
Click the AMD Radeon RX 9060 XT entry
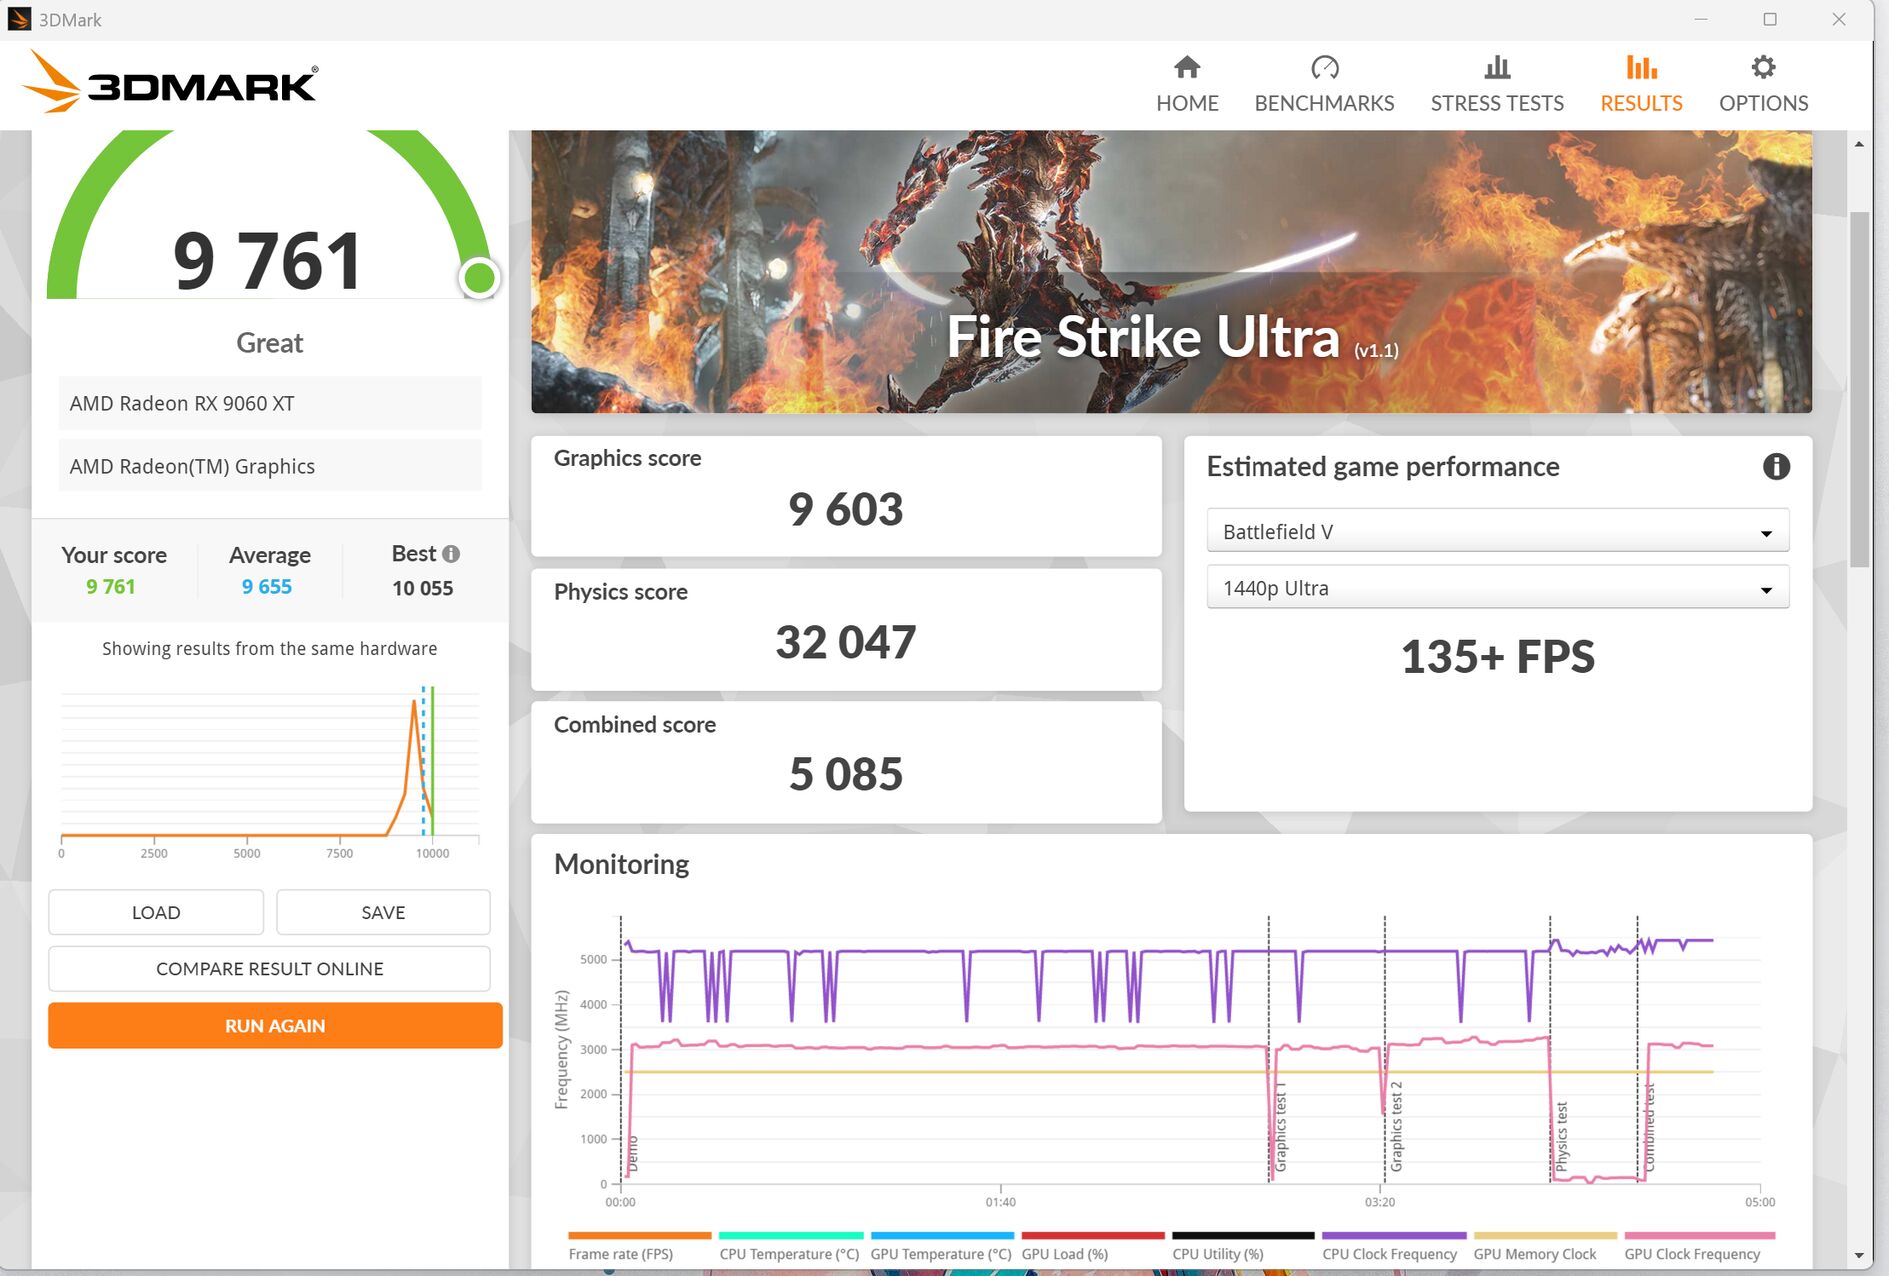click(270, 403)
